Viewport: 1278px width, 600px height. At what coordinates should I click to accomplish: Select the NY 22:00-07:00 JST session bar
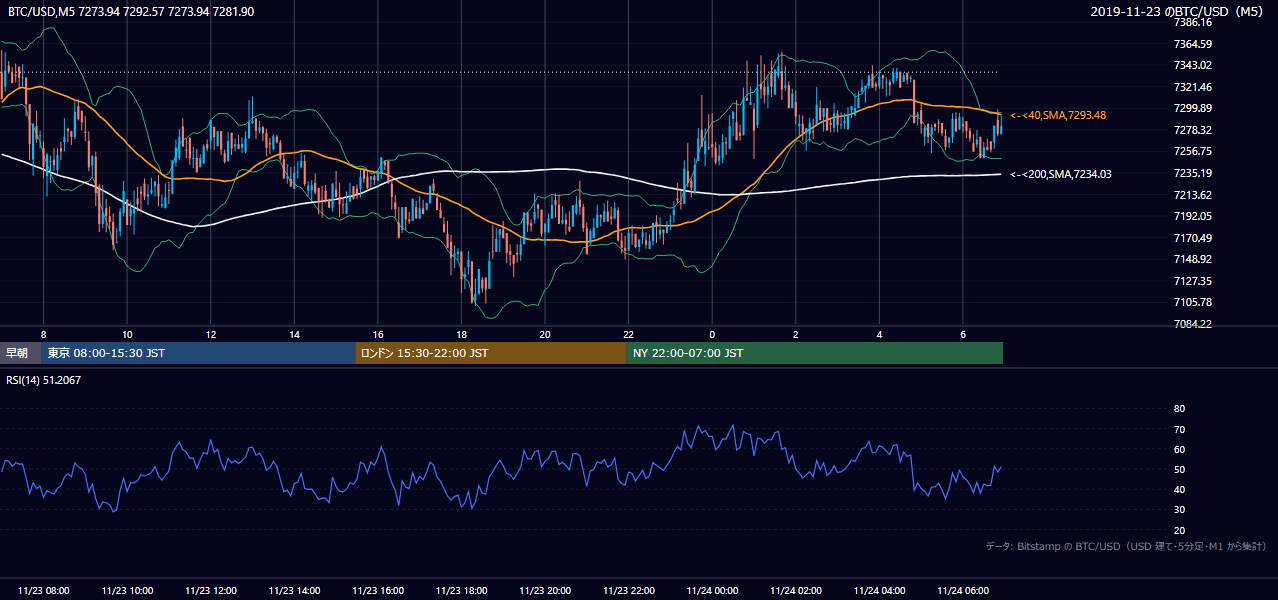815,353
